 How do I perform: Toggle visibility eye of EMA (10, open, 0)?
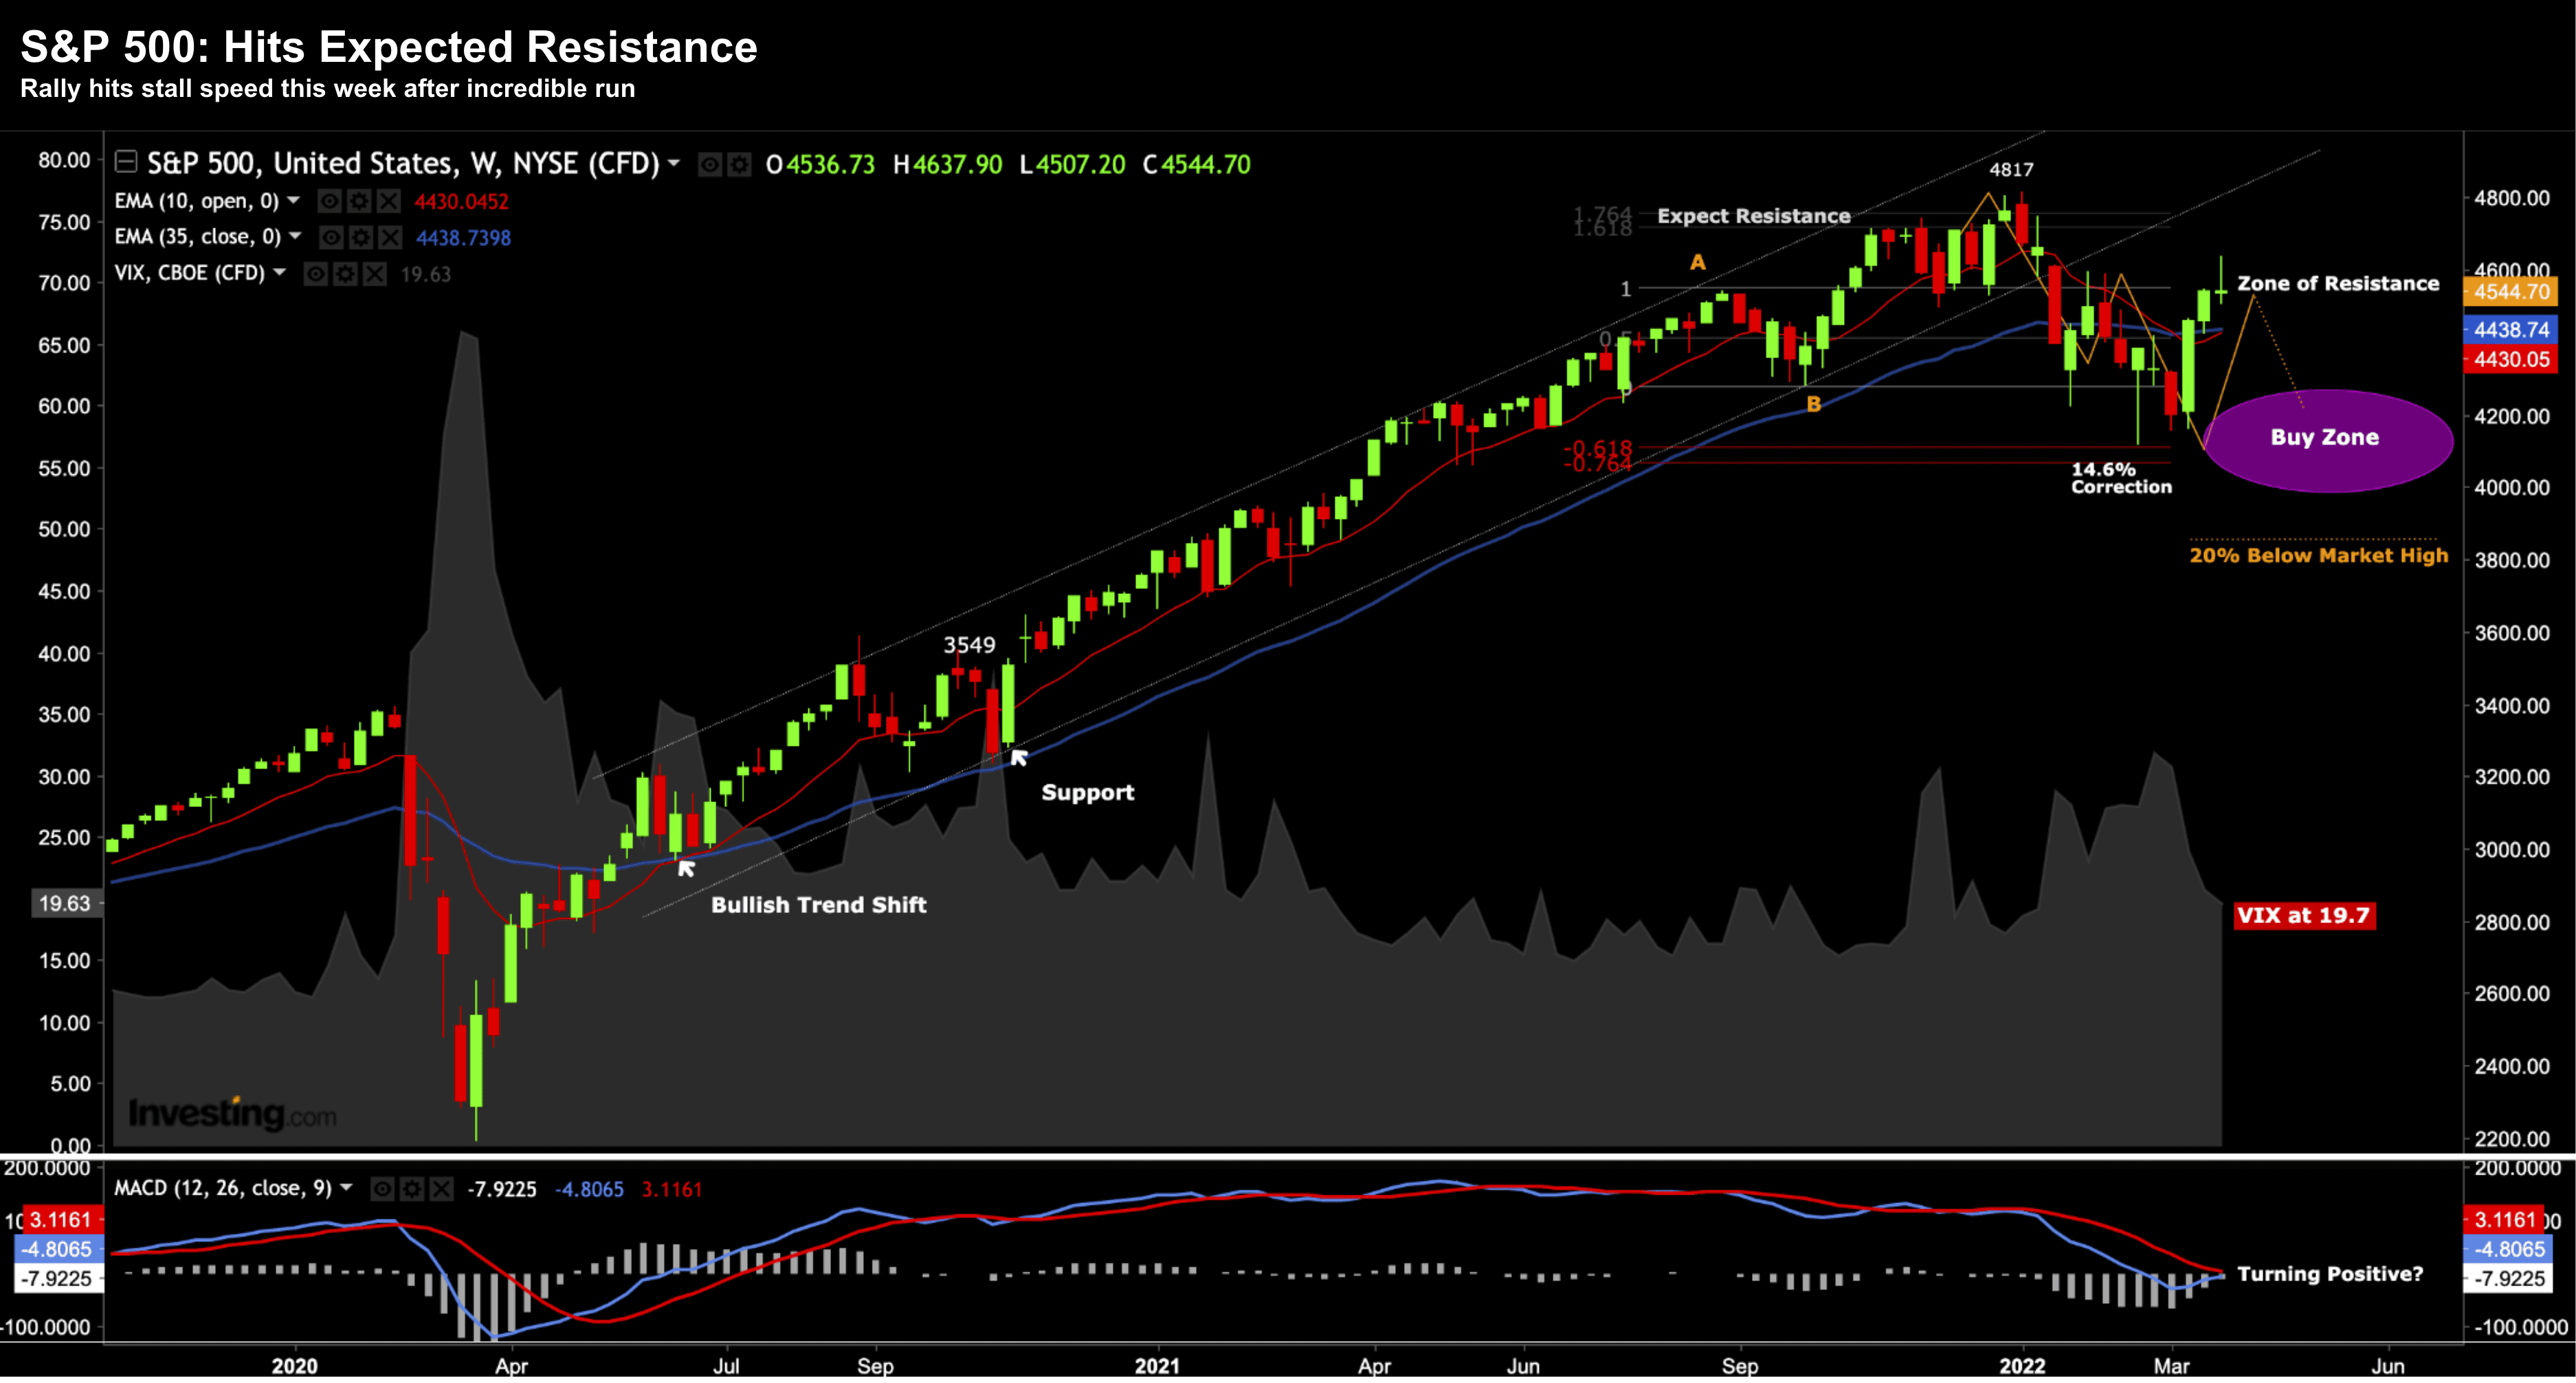point(329,202)
